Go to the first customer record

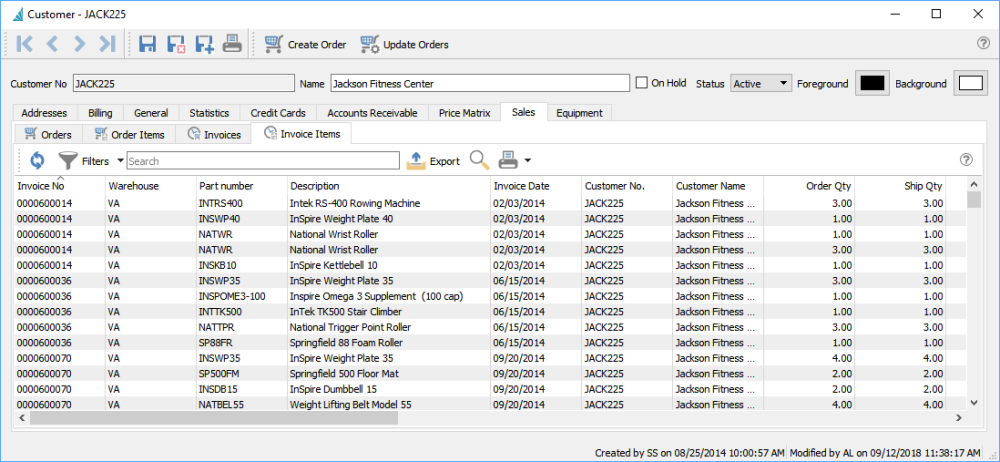(x=25, y=44)
